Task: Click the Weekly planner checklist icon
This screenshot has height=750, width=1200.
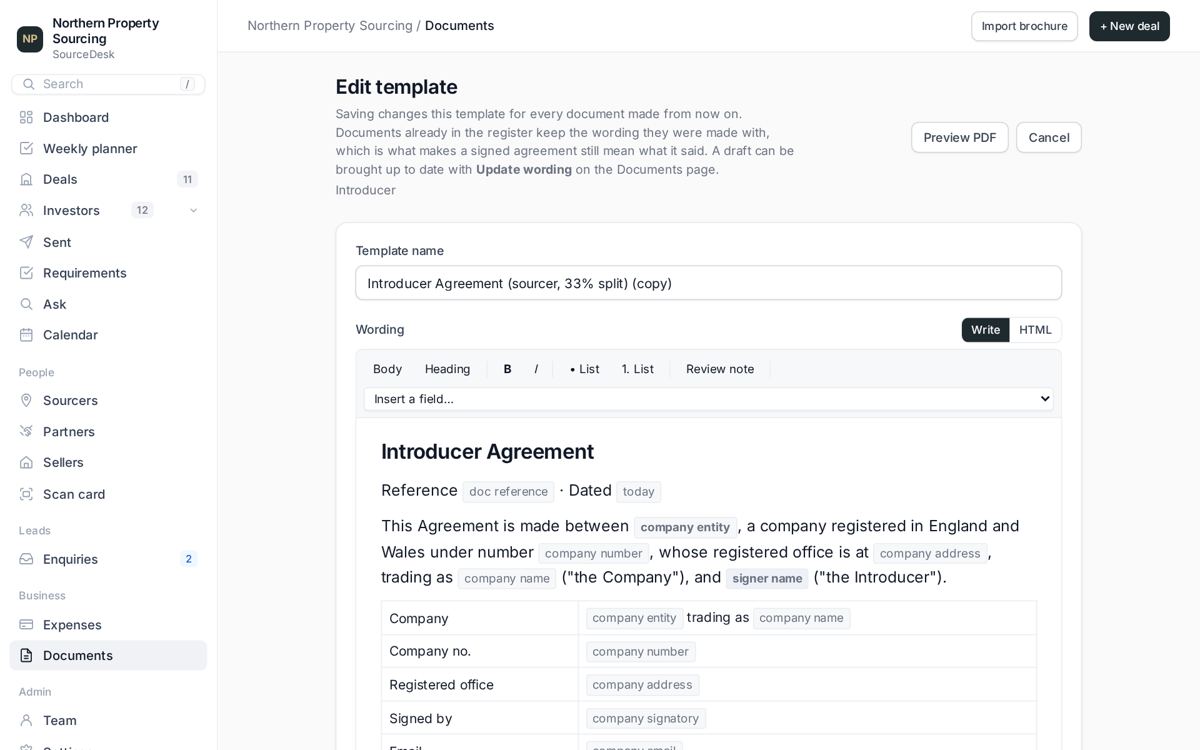Action: (x=27, y=148)
